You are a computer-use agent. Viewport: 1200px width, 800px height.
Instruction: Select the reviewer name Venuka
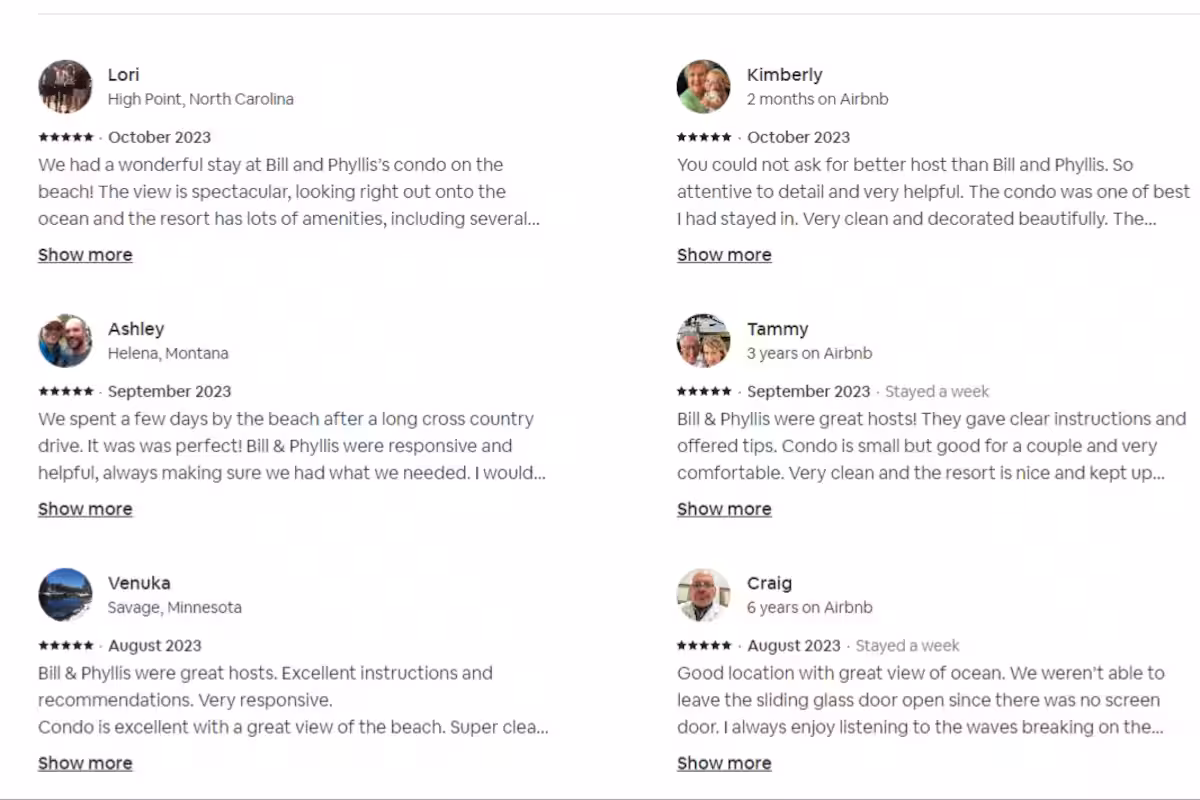pyautogui.click(x=139, y=583)
